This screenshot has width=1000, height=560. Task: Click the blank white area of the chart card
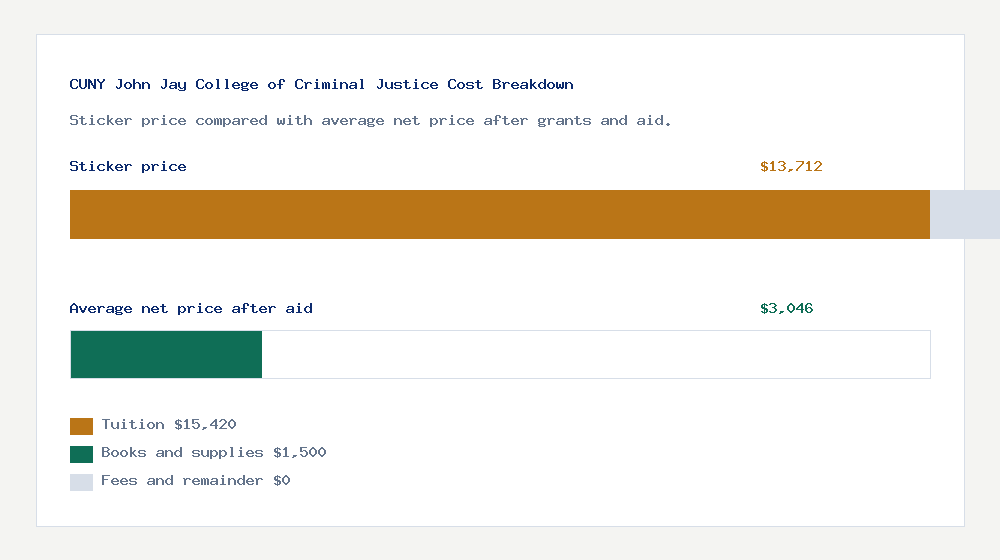pos(650,460)
